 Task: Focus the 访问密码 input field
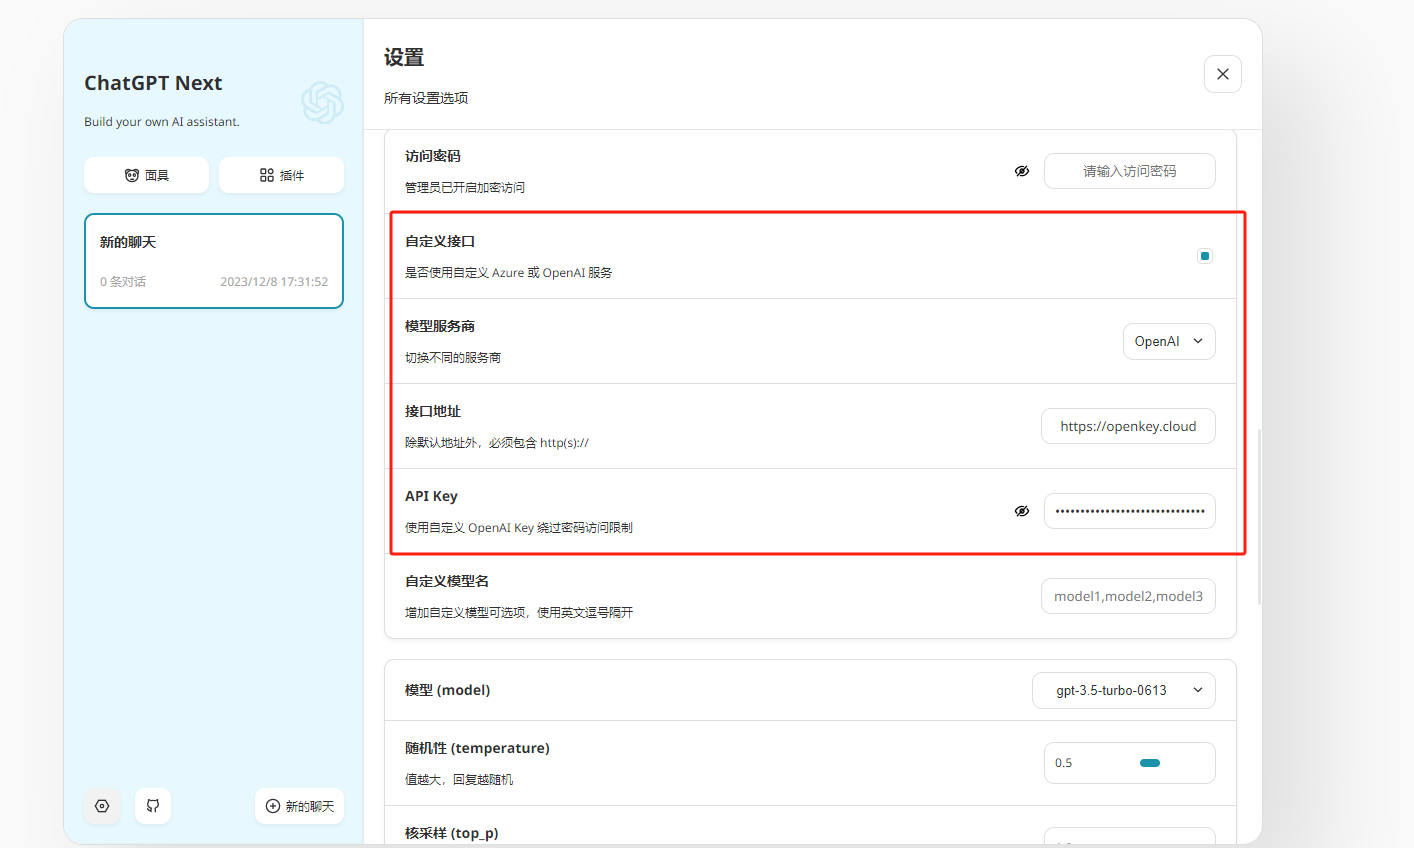pyautogui.click(x=1130, y=171)
